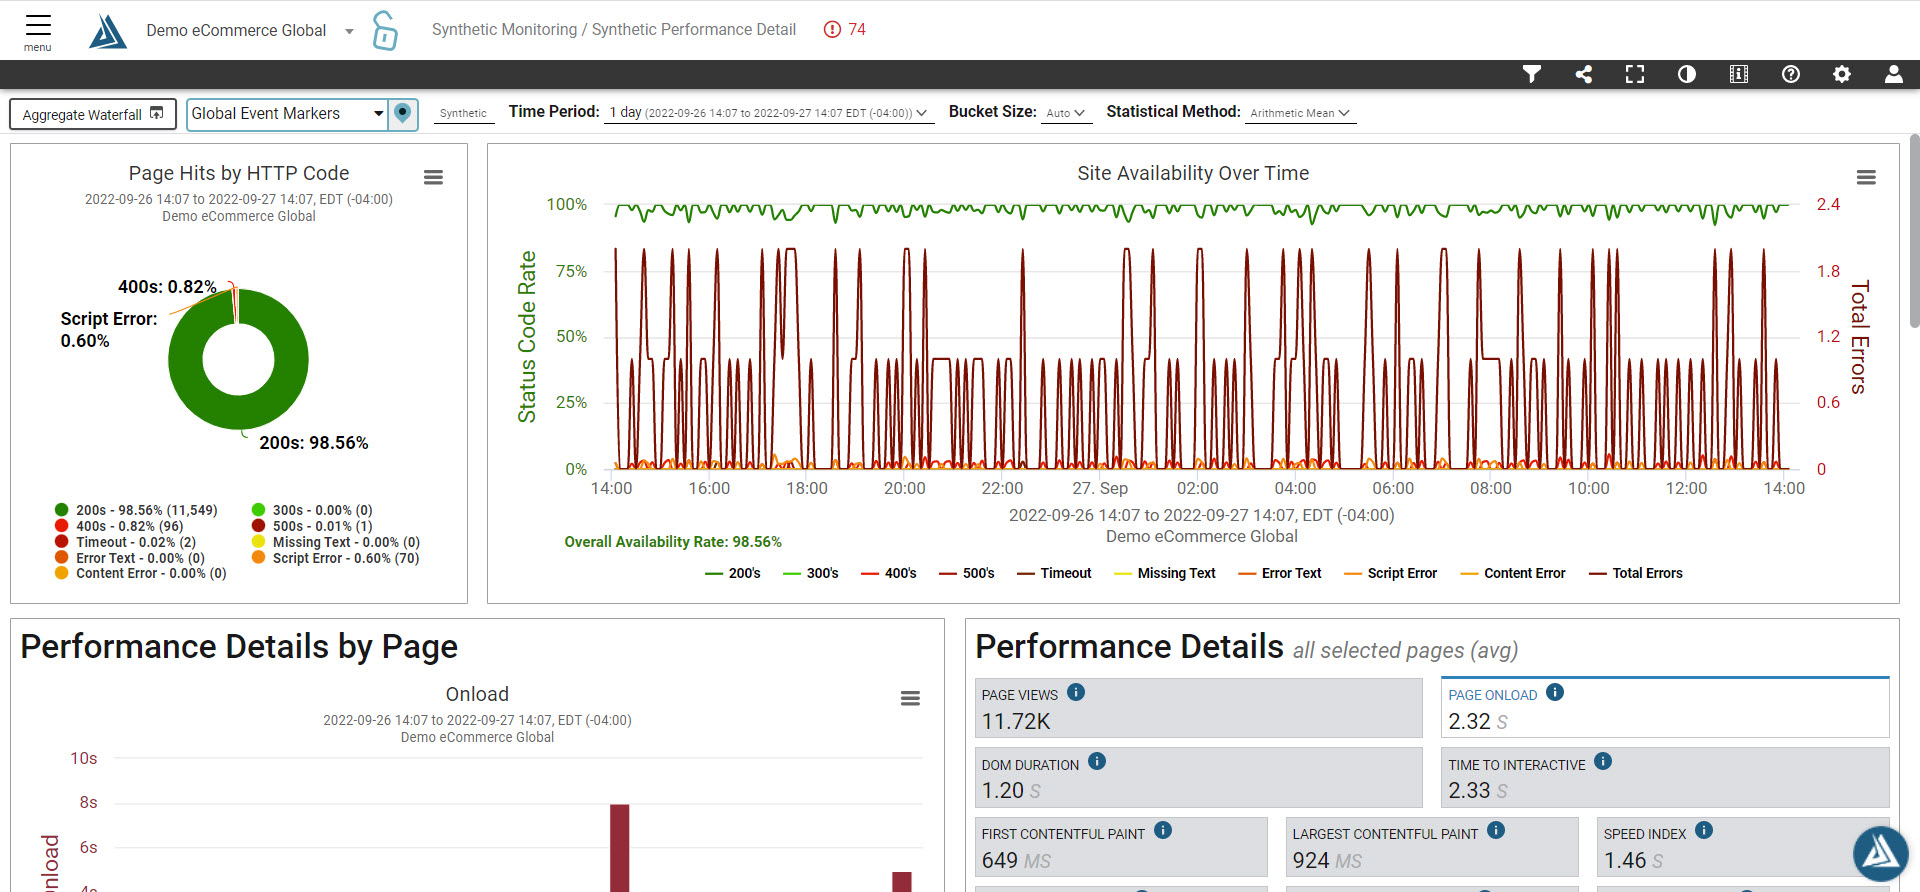Viewport: 1920px width, 892px height.
Task: Click Overall Availability Rate: 98.56% text
Action: [x=673, y=542]
